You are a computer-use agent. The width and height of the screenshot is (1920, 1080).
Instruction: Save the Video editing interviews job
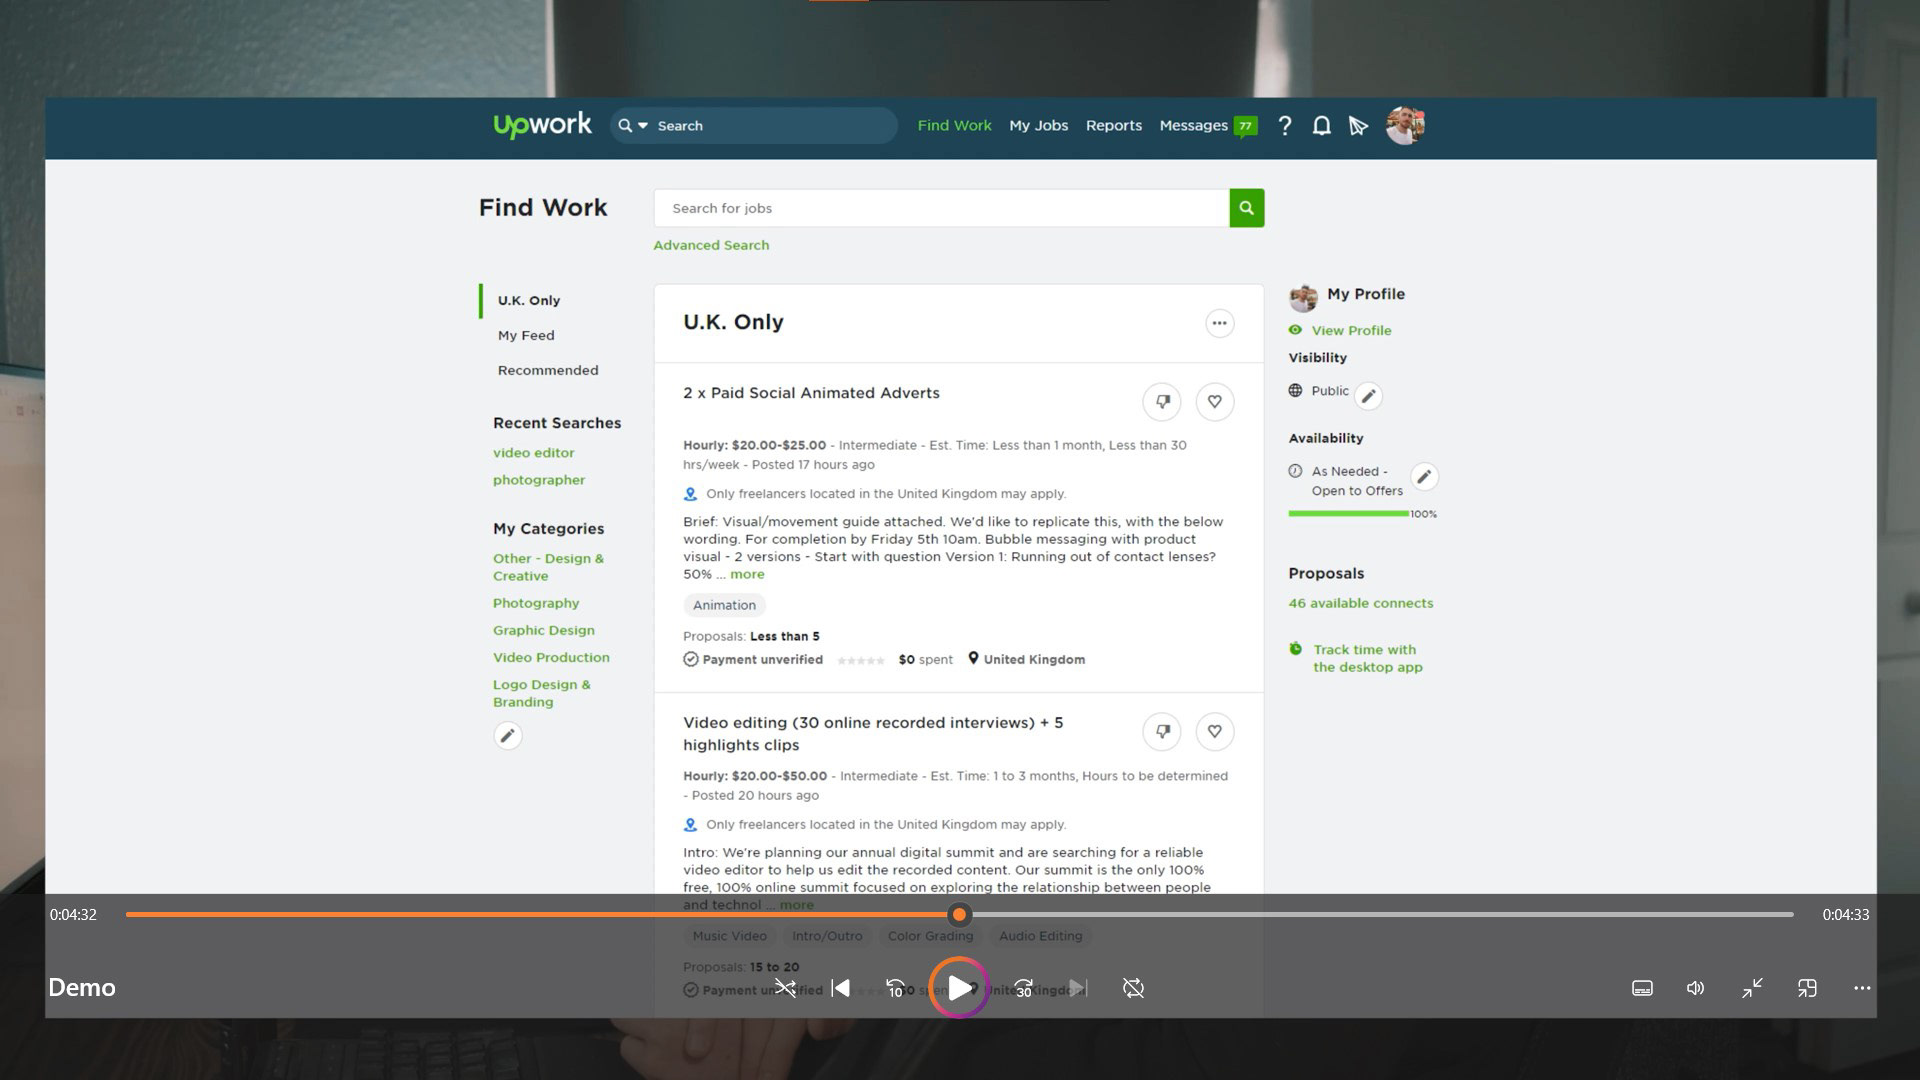click(1214, 731)
